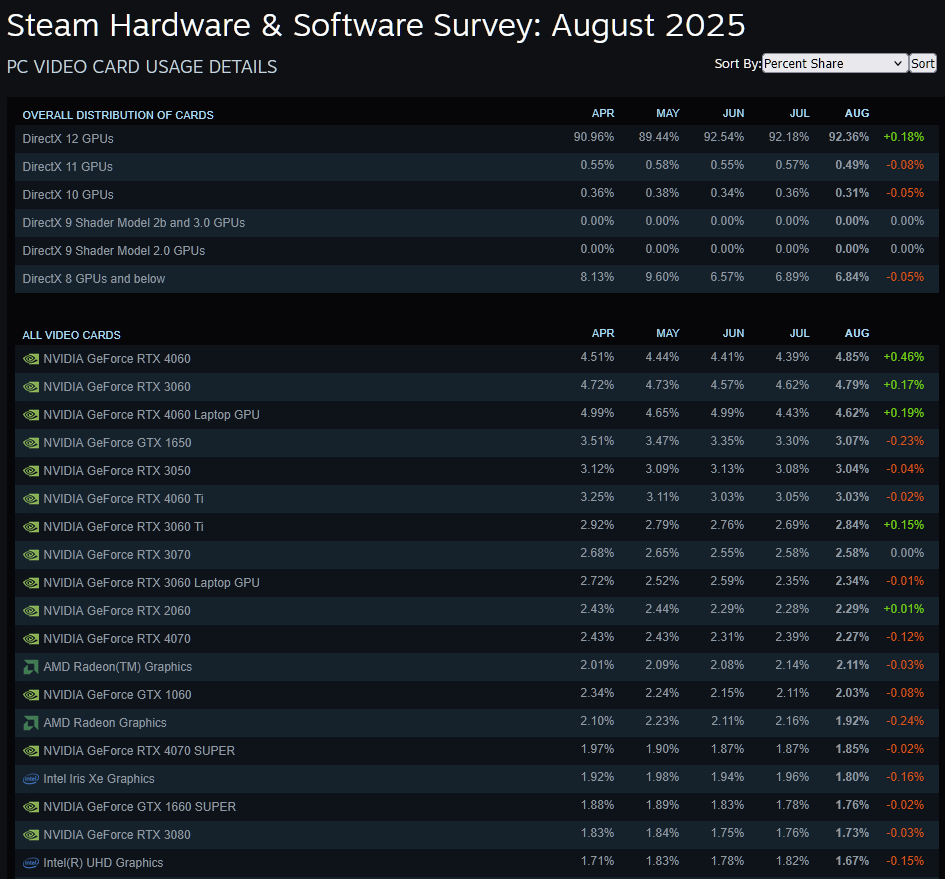Click the AMD Radeon(TM) Graphics name
The width and height of the screenshot is (945, 879).
tap(118, 667)
